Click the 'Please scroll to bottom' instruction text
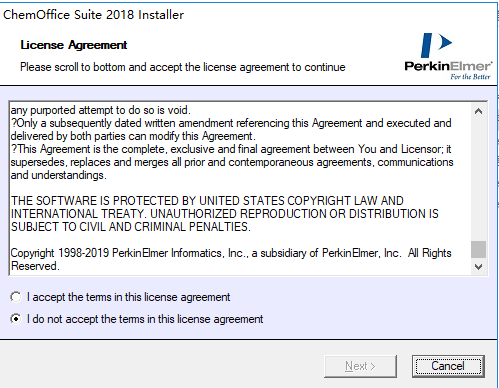This screenshot has width=499, height=388. pos(183,67)
